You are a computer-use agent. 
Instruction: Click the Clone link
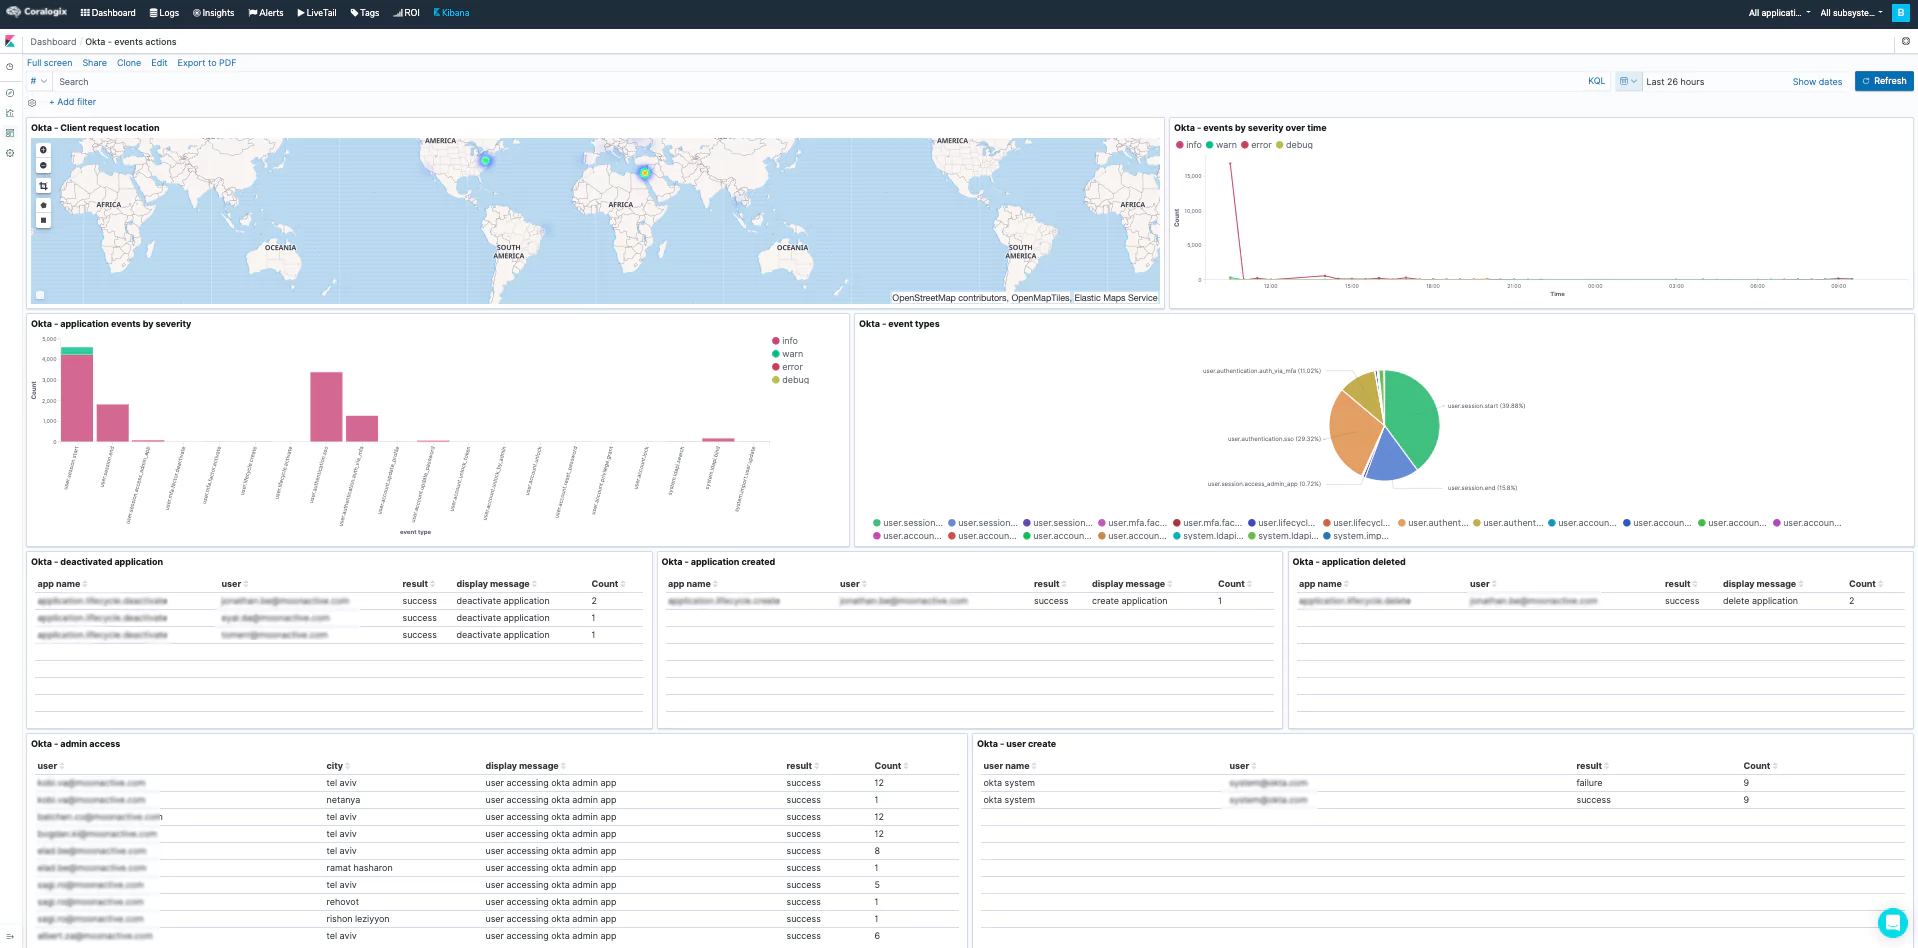coord(129,63)
